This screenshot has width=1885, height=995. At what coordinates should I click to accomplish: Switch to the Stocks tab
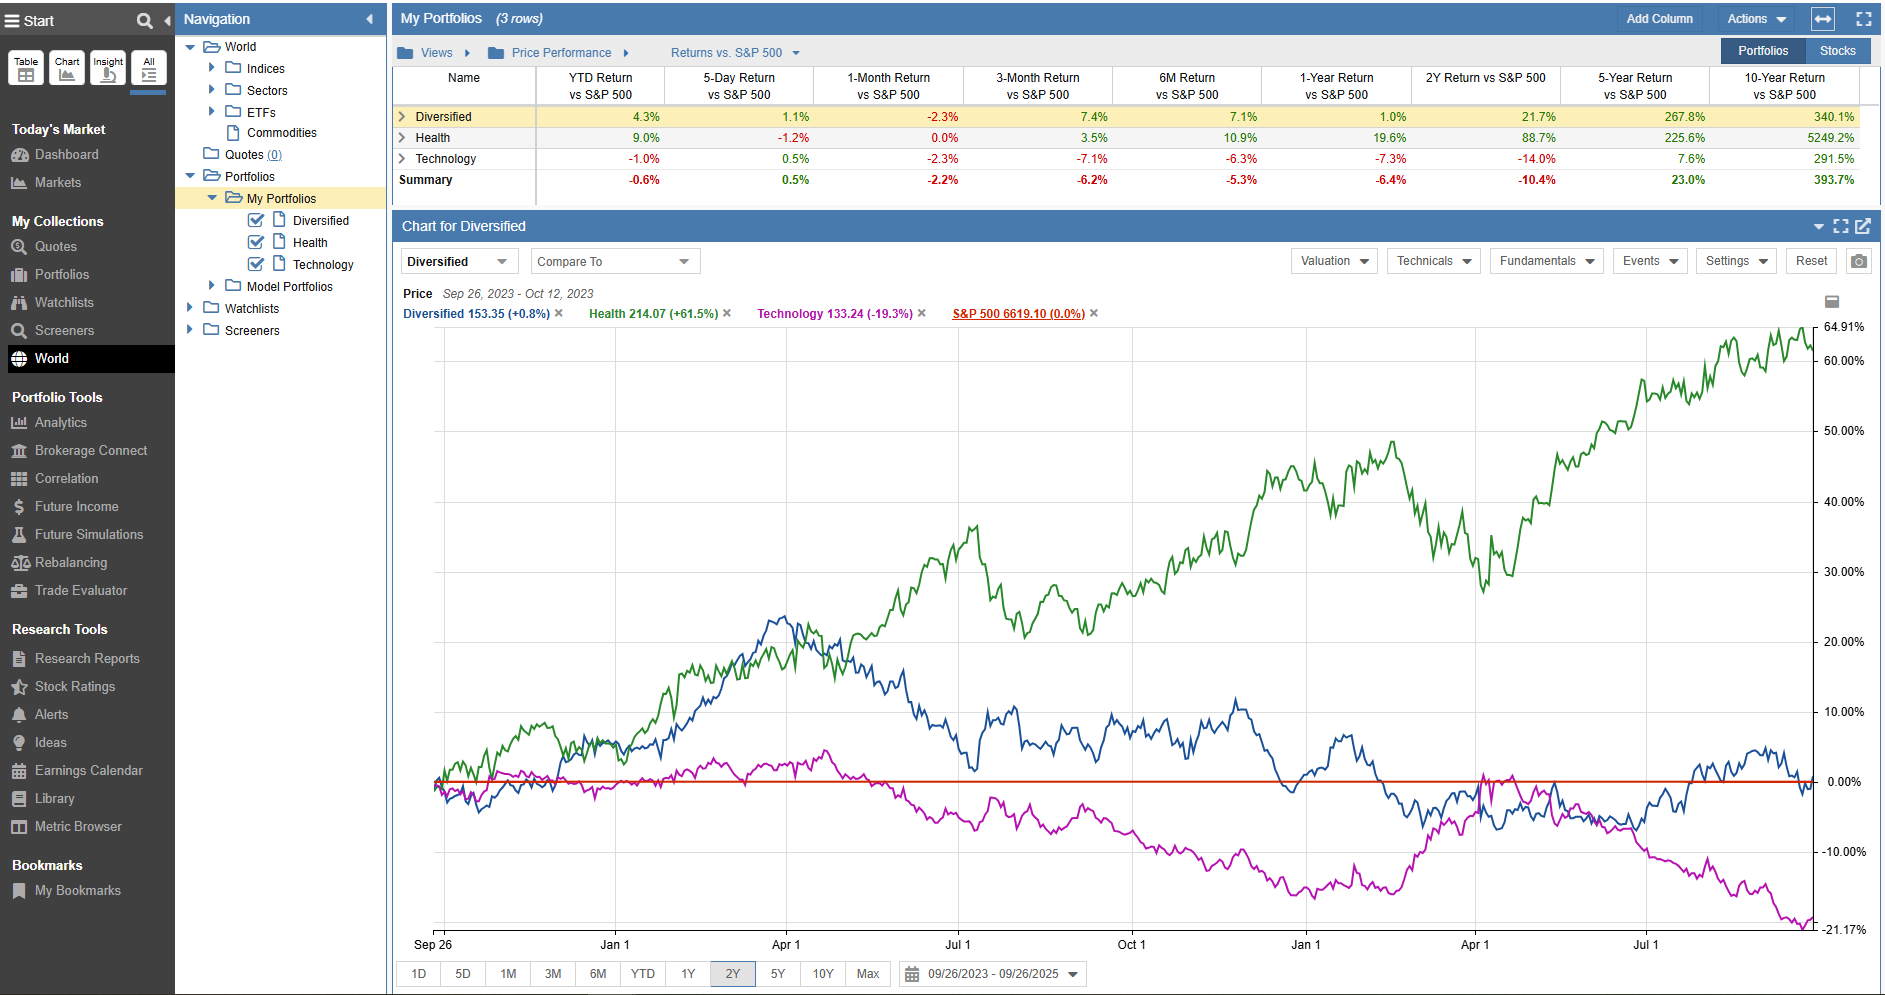coord(1837,51)
